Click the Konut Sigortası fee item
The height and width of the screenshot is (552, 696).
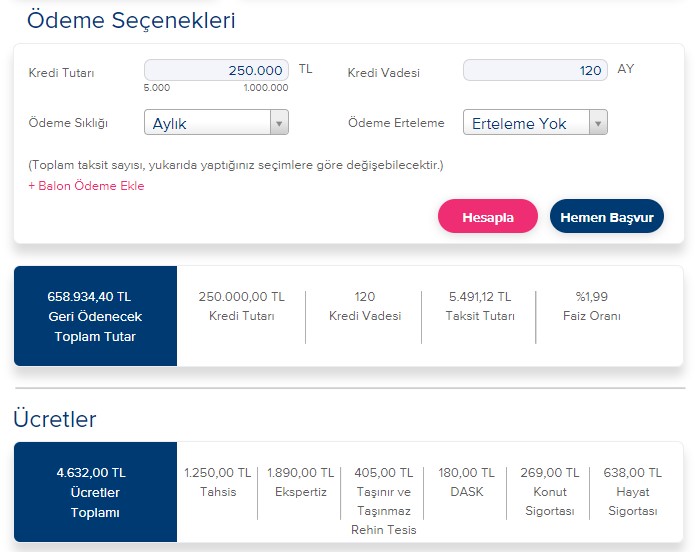click(550, 492)
